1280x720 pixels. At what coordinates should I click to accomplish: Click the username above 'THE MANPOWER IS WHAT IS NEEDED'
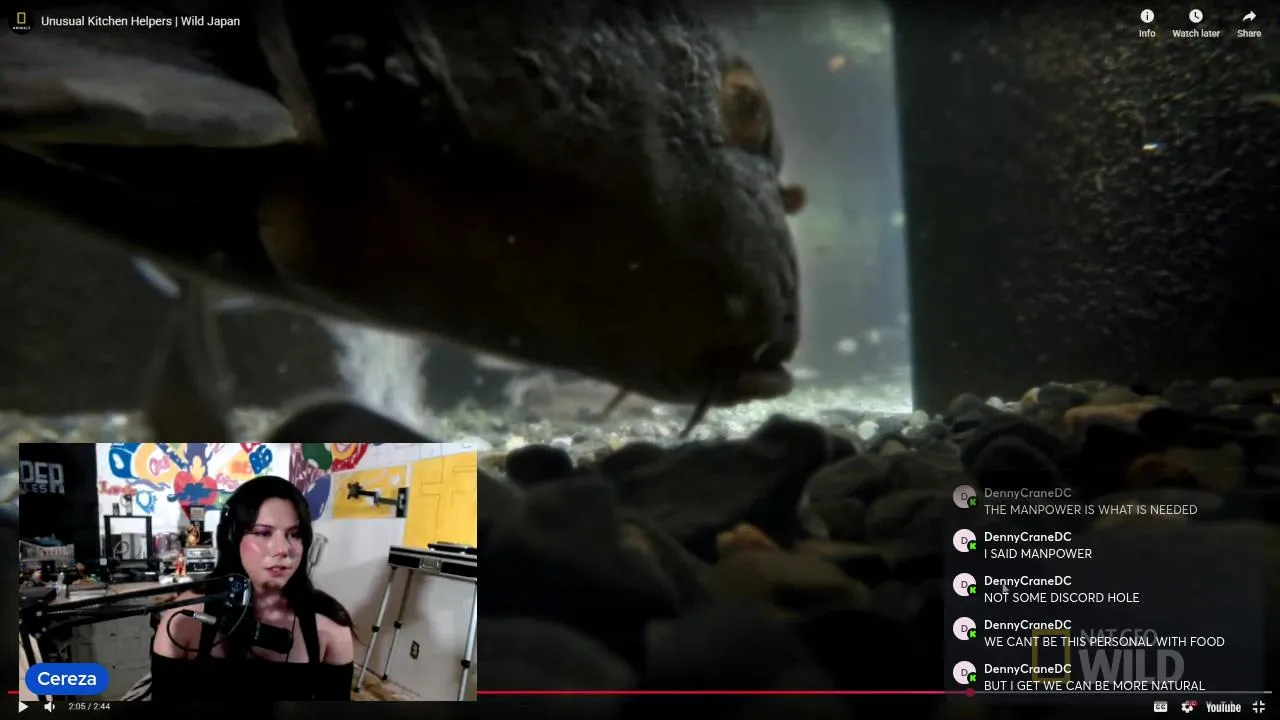point(1027,493)
